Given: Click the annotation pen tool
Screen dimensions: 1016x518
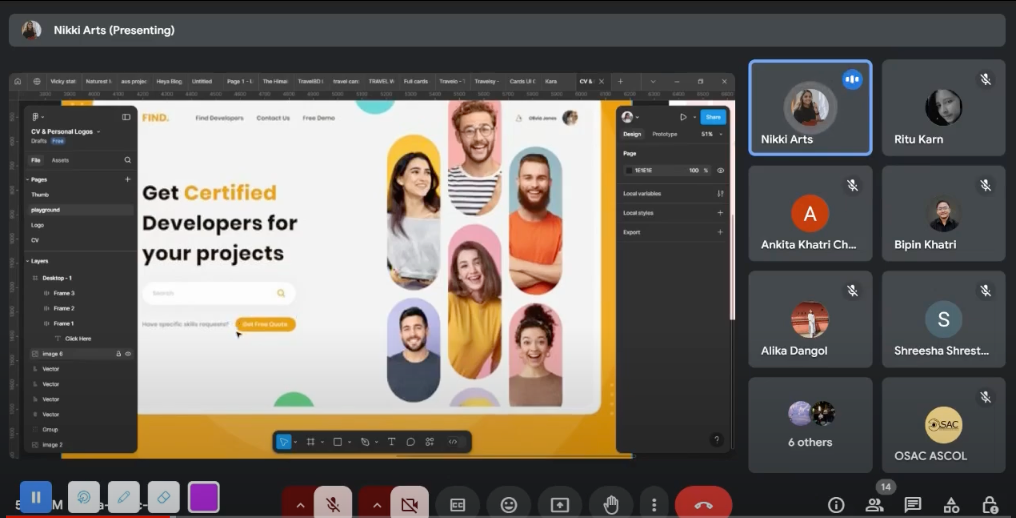Looking at the screenshot, I should (x=124, y=497).
